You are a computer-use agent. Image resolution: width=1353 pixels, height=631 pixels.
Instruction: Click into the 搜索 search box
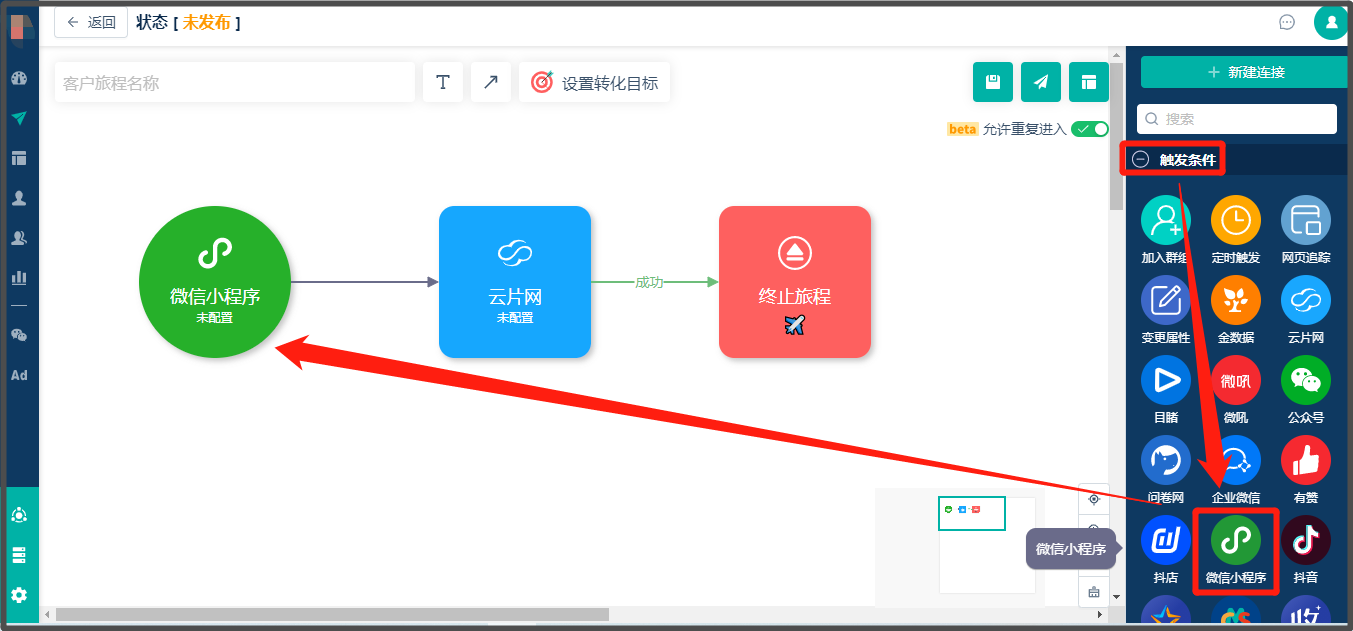pyautogui.click(x=1237, y=118)
